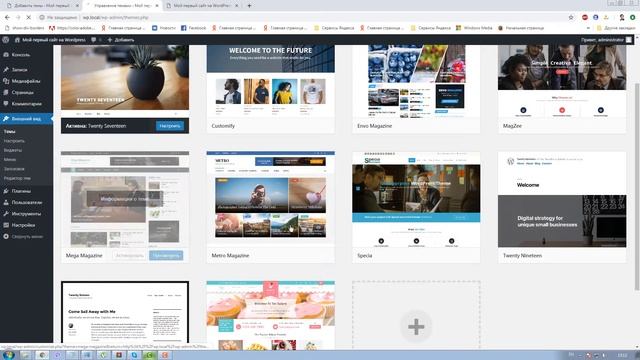Open the Привет, administrator account menu
Viewport: 640px width, 360px height.
tap(607, 40)
